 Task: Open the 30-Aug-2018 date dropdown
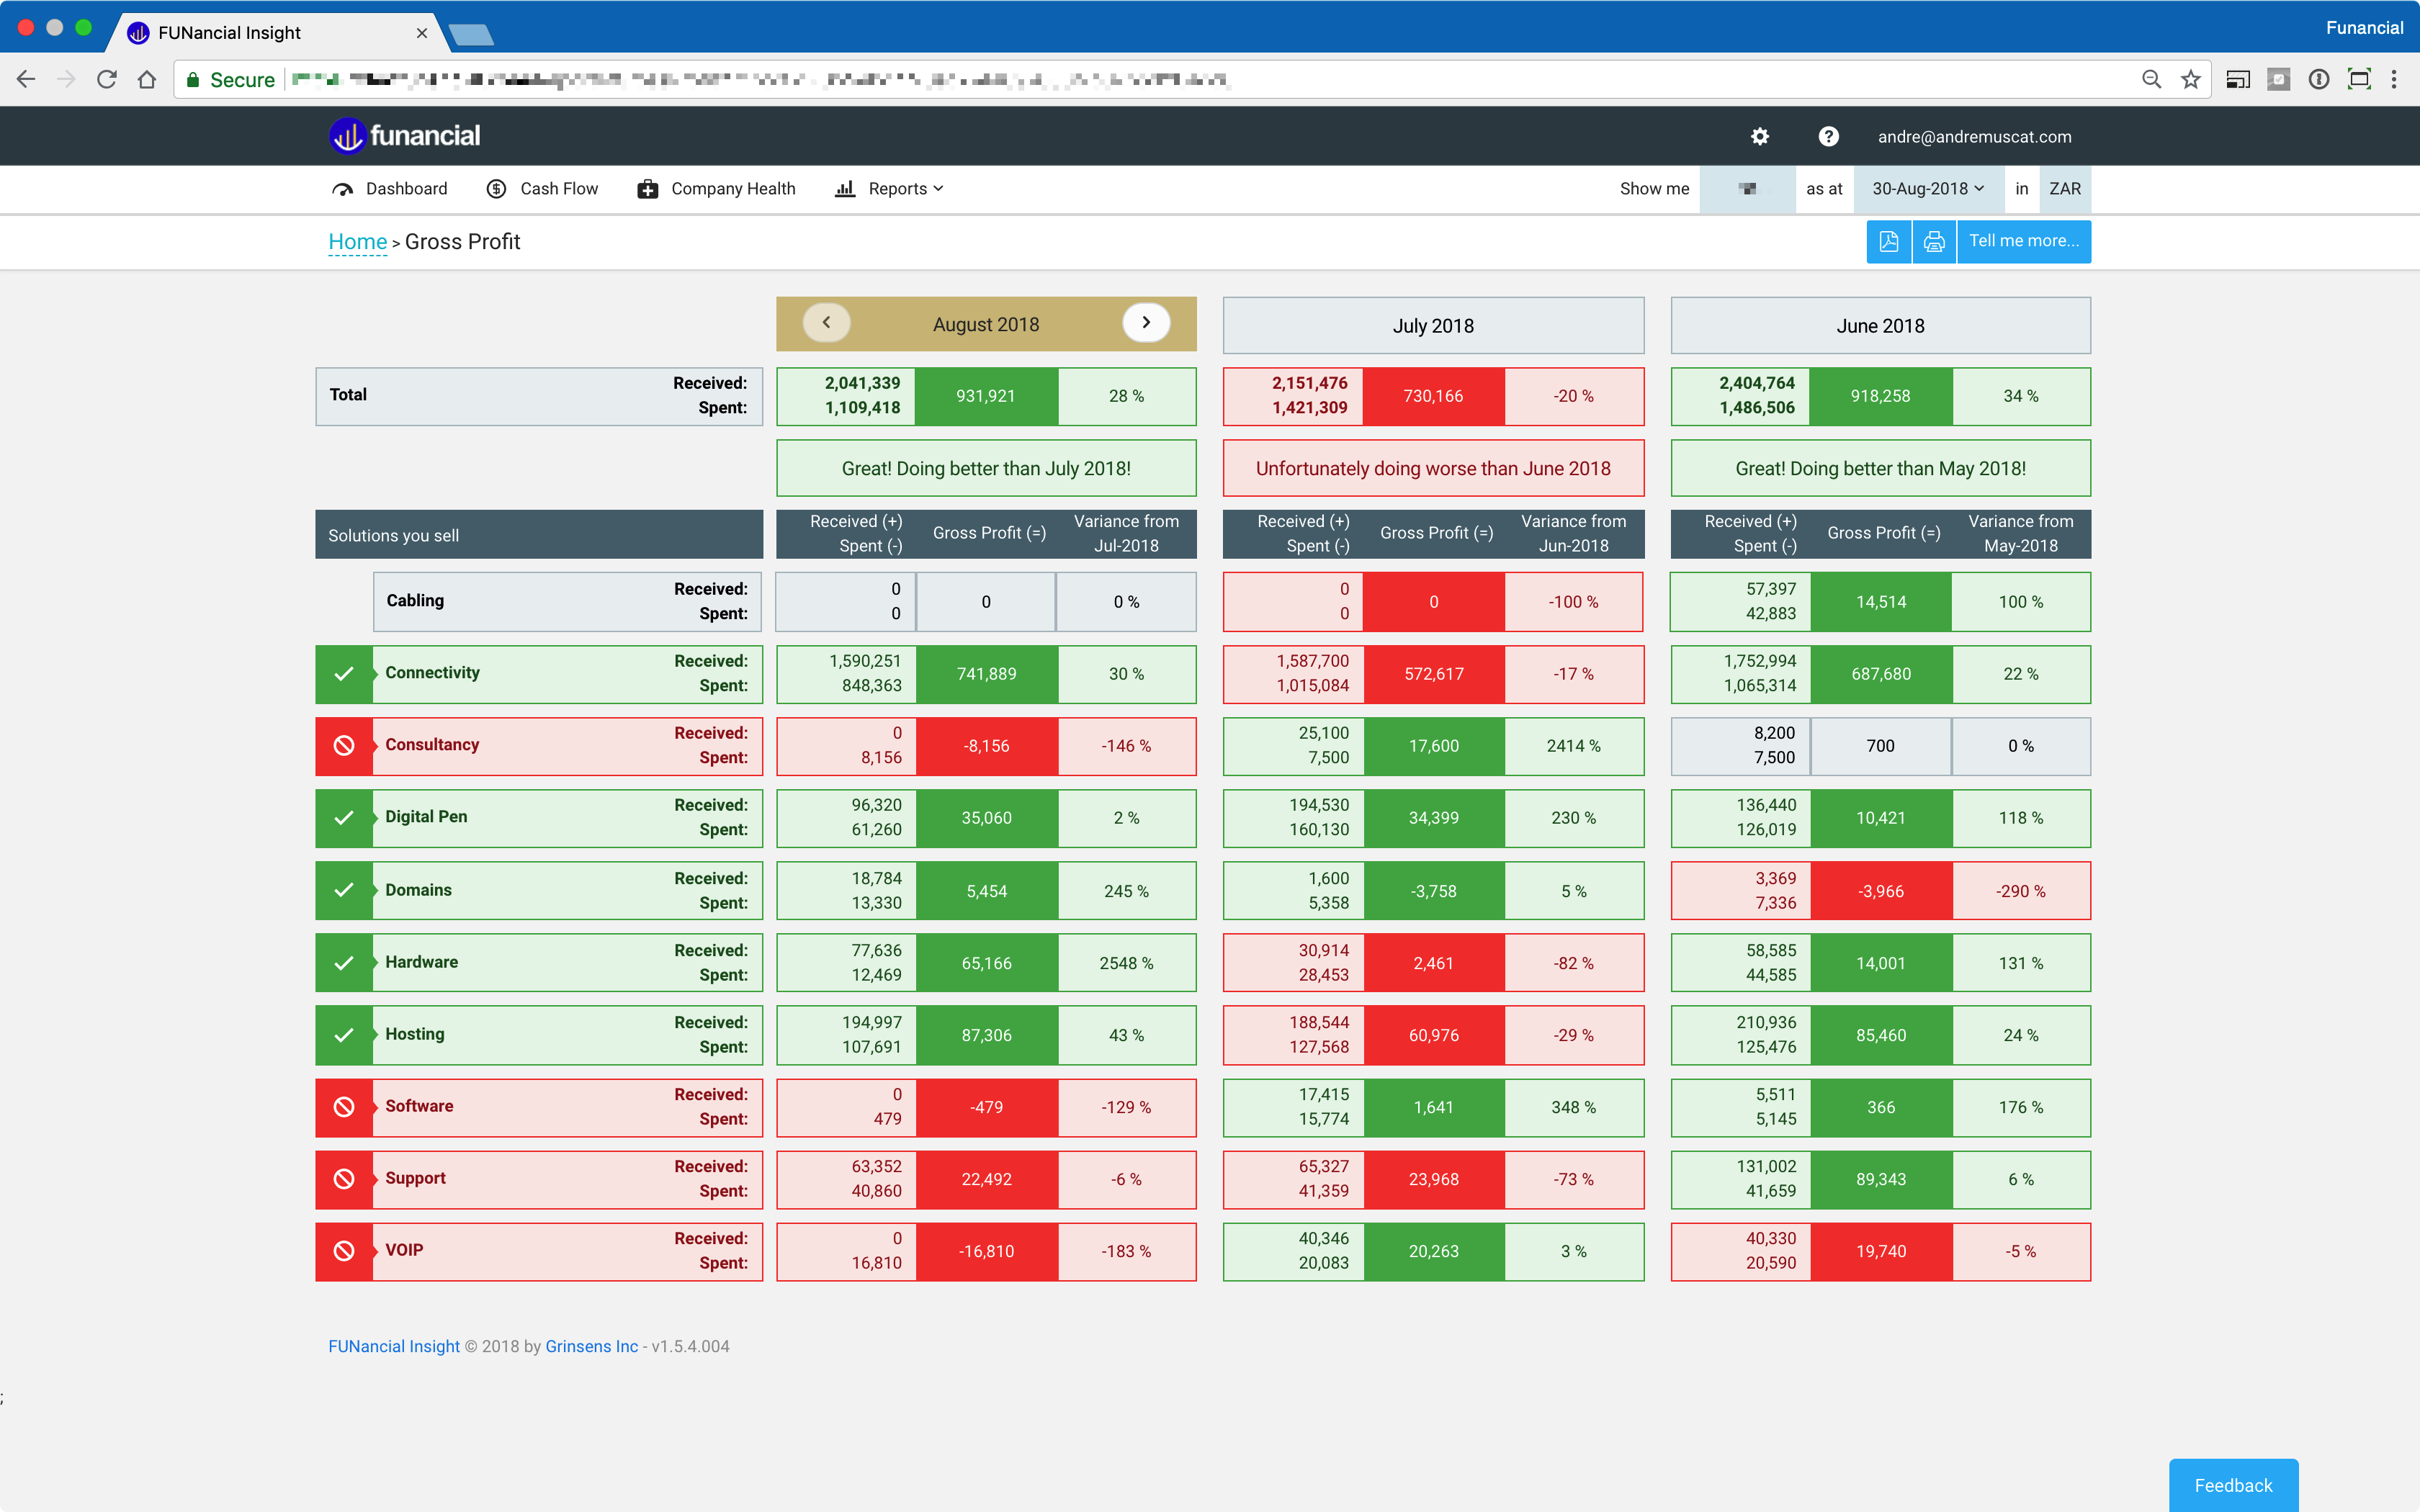point(1927,189)
